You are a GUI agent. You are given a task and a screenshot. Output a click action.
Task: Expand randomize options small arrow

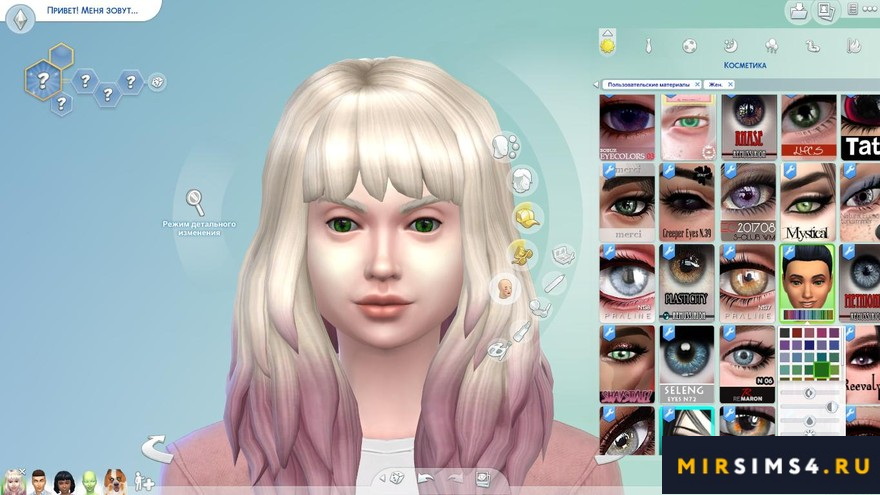coord(383,478)
